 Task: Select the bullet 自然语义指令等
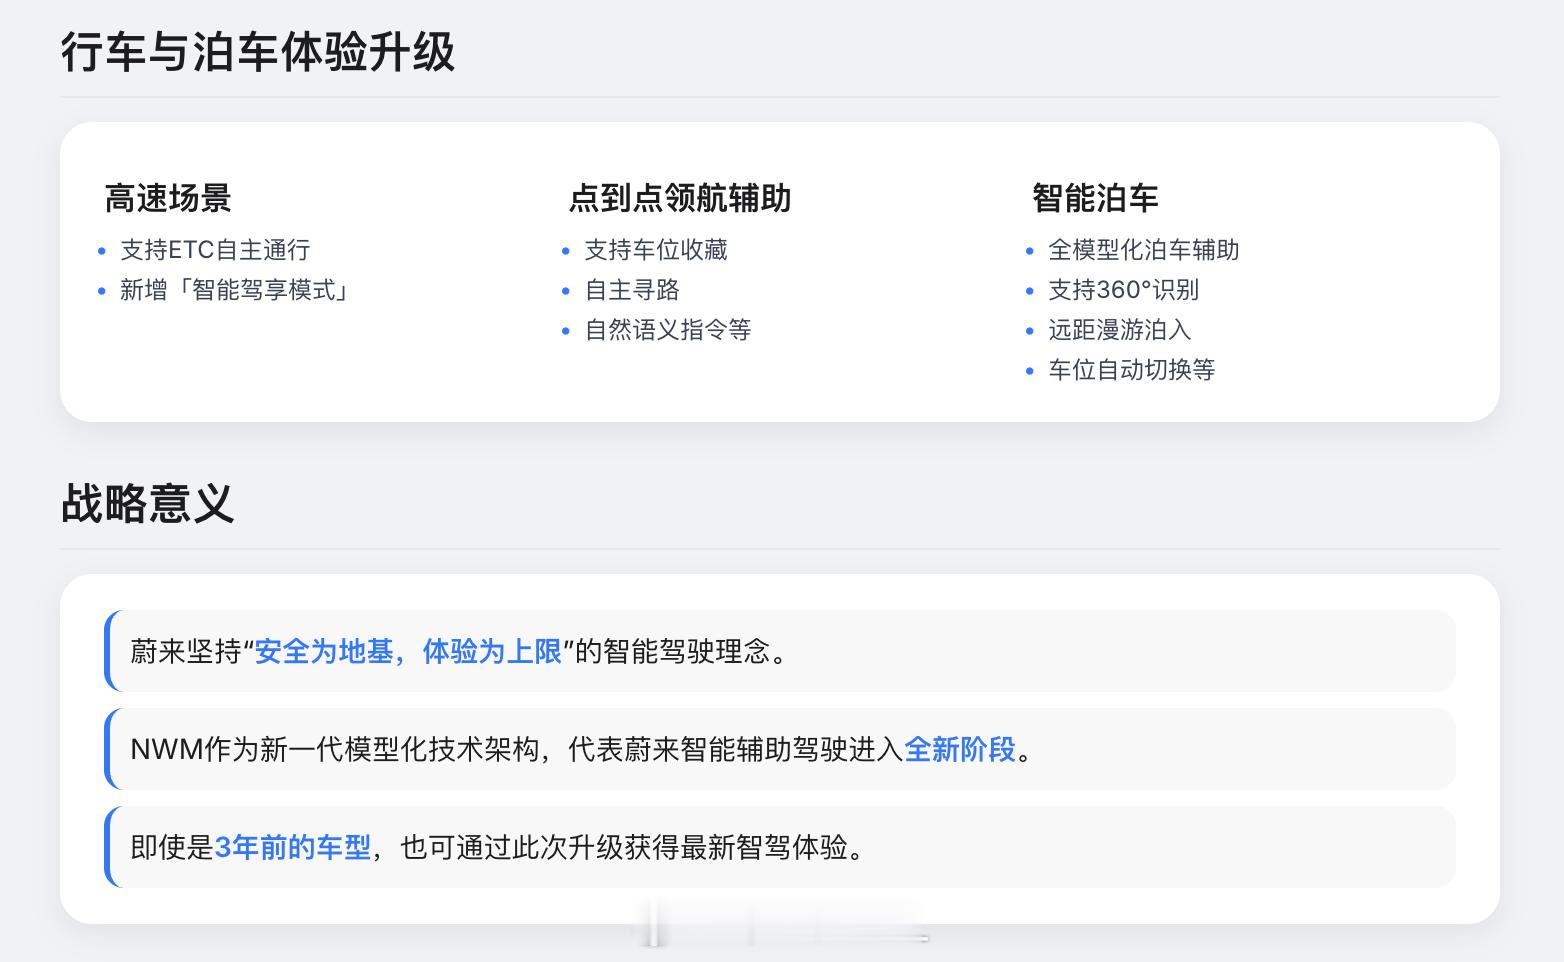pyautogui.click(x=668, y=330)
